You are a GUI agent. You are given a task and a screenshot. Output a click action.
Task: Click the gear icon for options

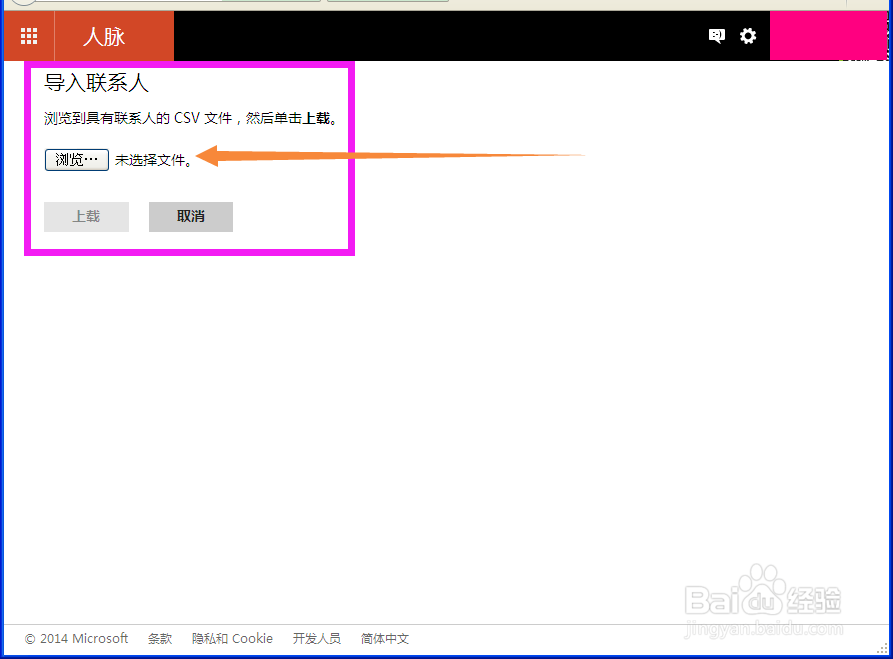point(748,35)
